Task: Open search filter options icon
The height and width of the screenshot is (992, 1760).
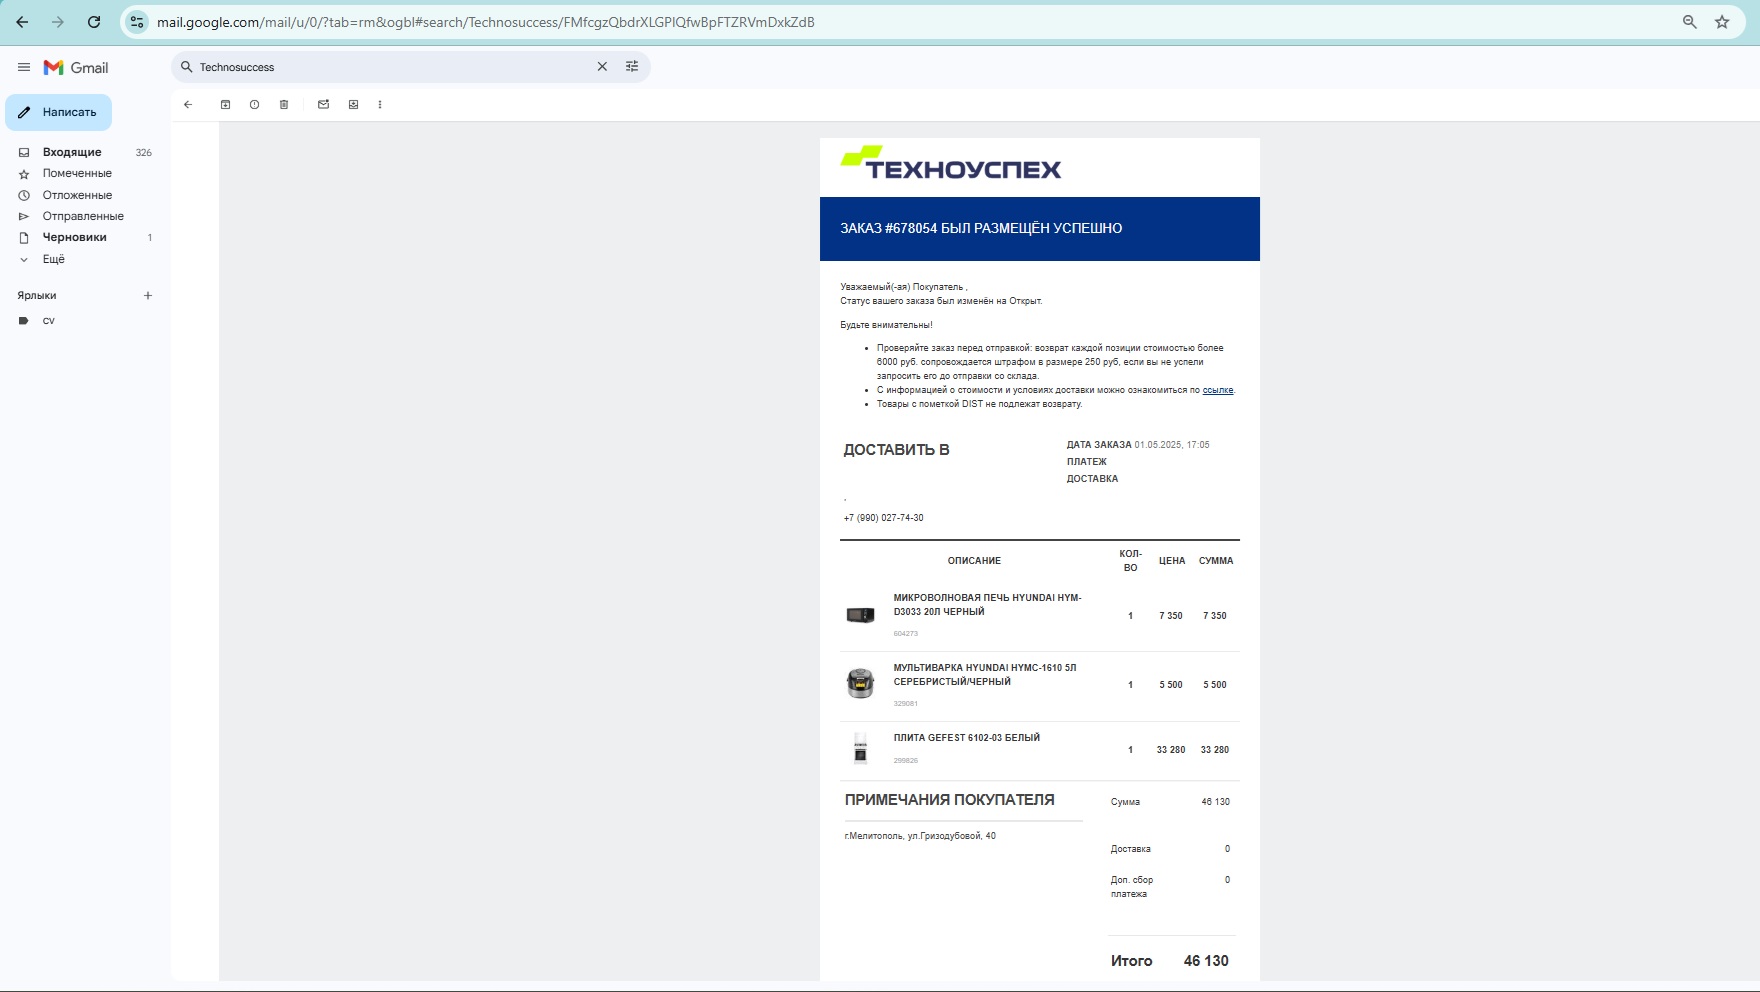Action: click(x=632, y=67)
